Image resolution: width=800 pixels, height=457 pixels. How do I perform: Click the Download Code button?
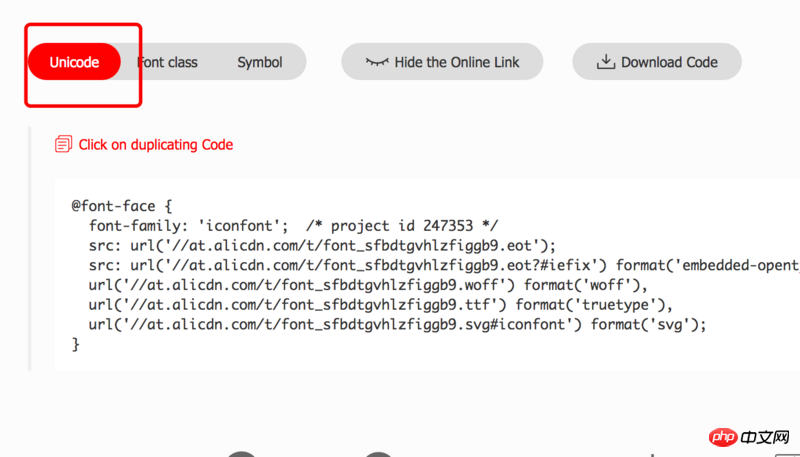click(x=657, y=62)
